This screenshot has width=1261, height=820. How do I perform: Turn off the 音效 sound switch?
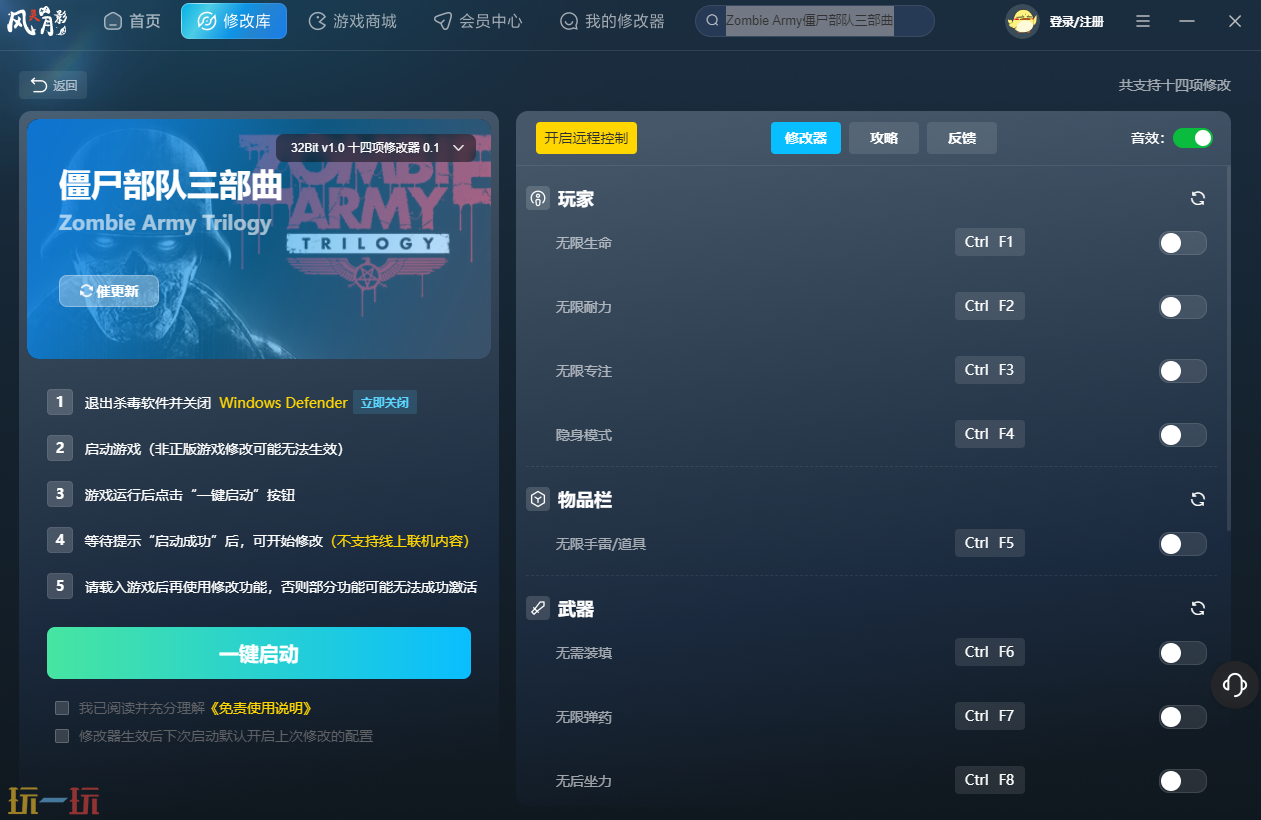point(1193,138)
